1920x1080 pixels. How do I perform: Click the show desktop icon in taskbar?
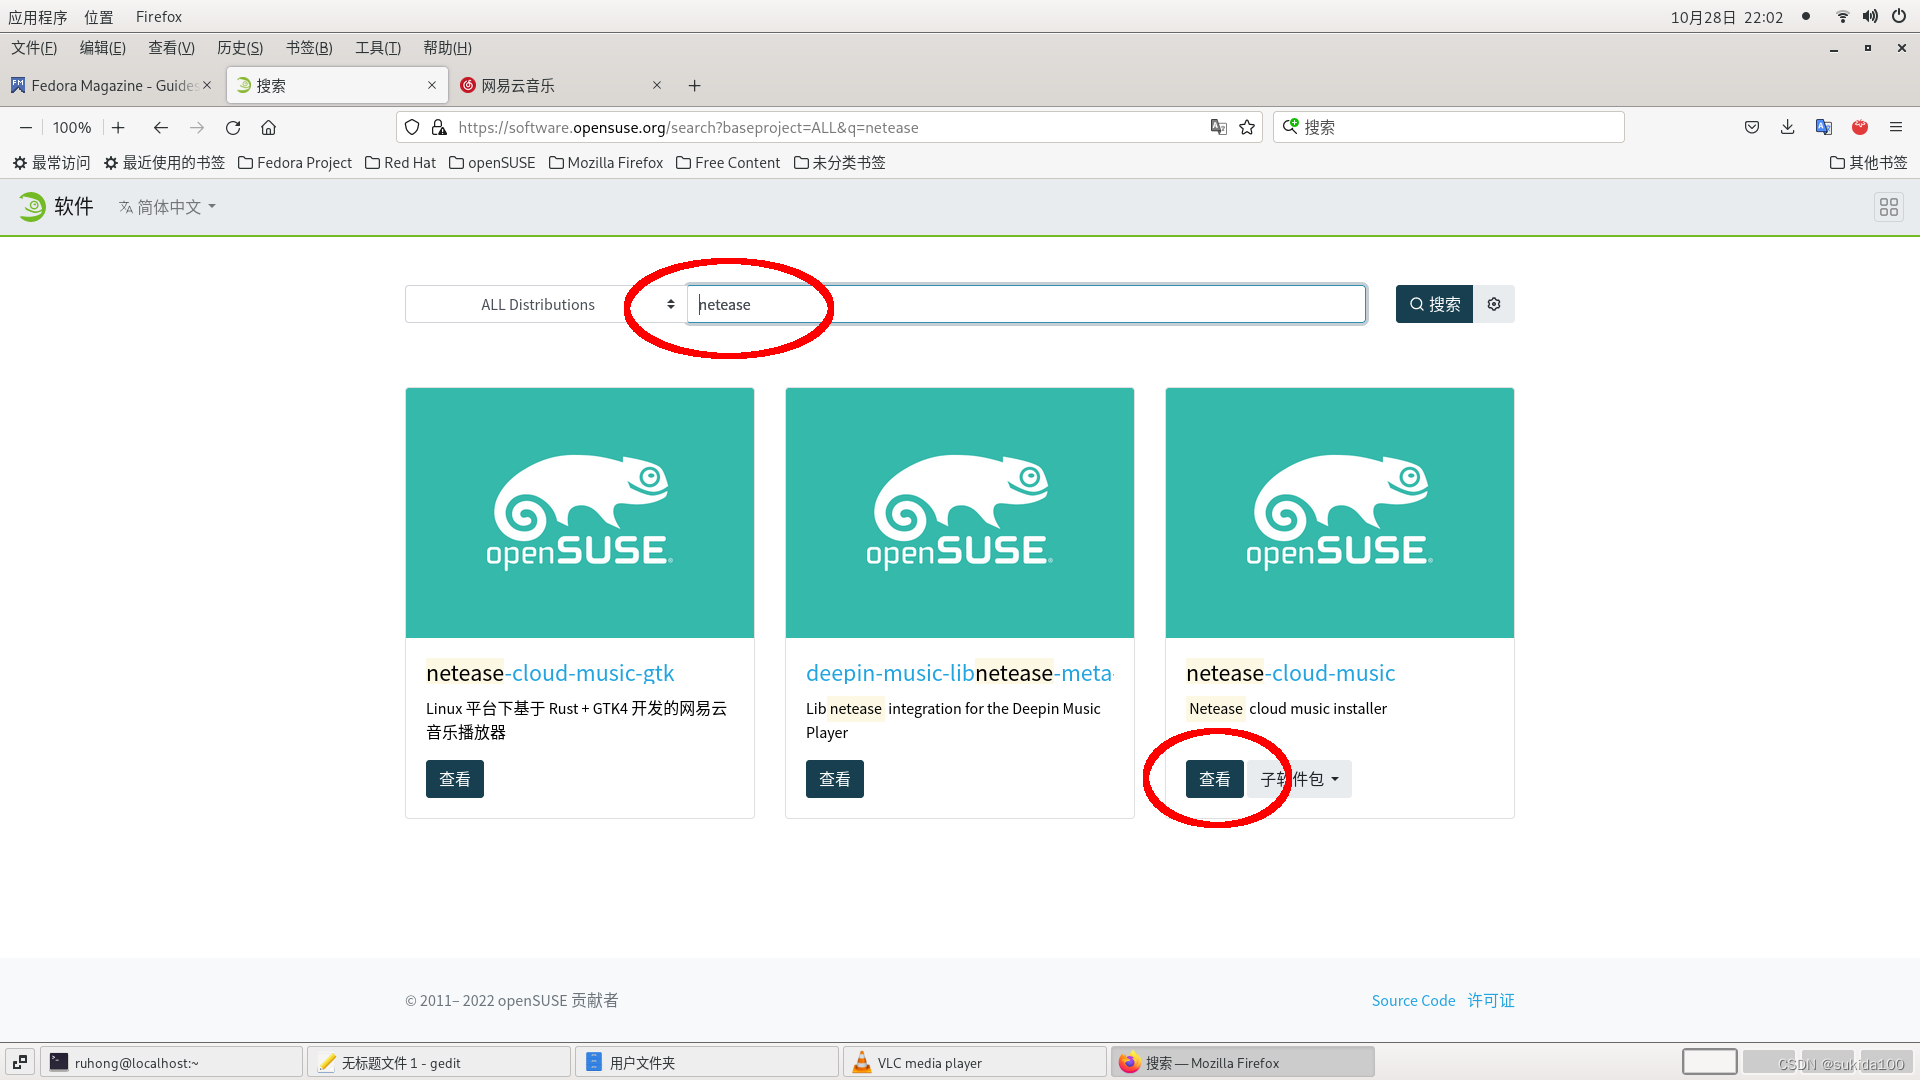tap(20, 1062)
